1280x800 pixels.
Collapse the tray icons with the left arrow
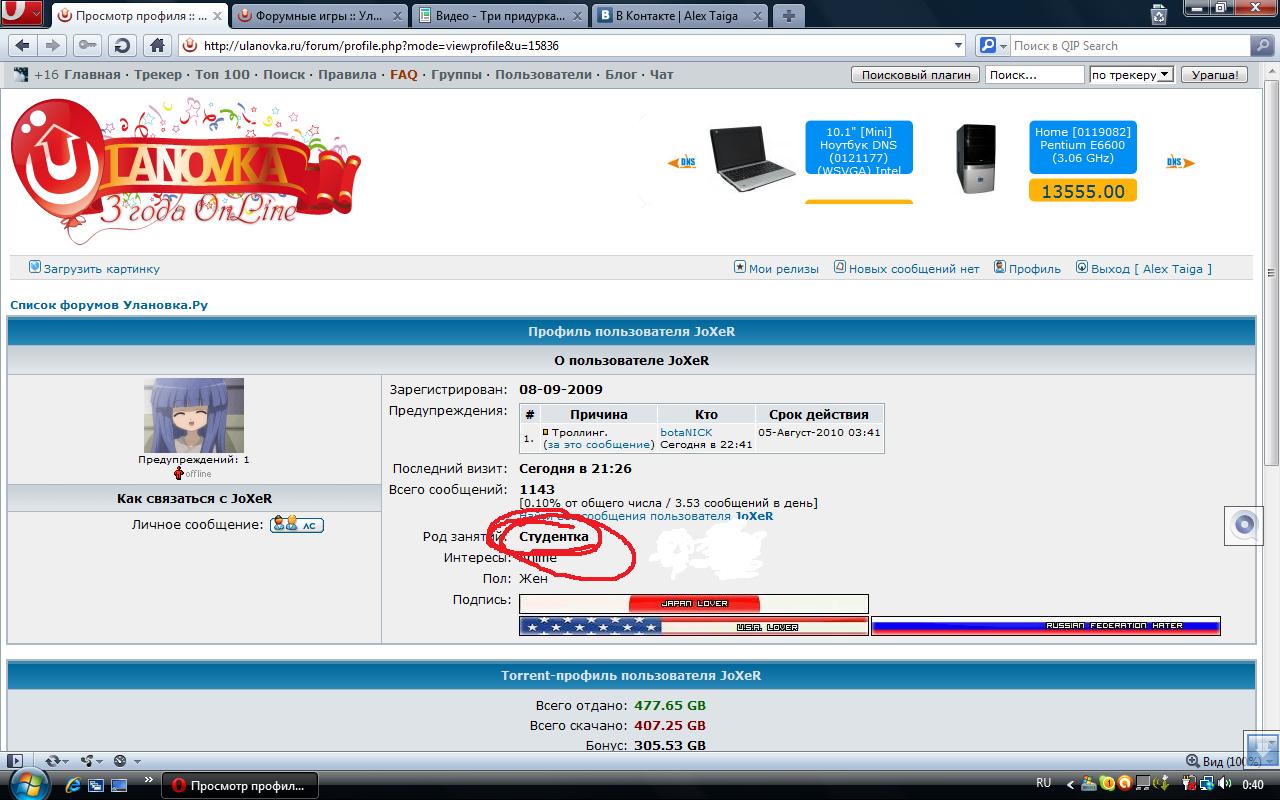1070,786
